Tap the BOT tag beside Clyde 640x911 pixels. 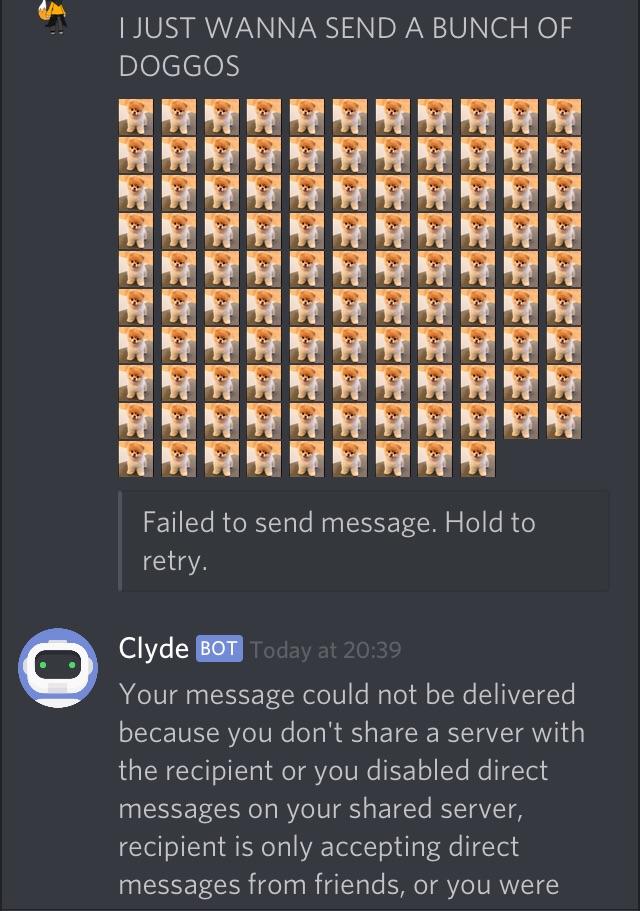[219, 648]
